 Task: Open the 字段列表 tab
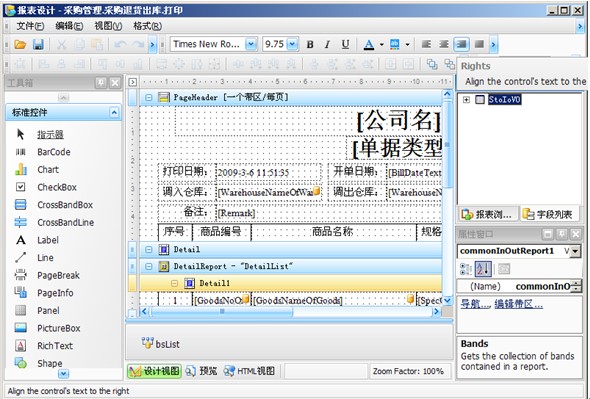pos(548,215)
